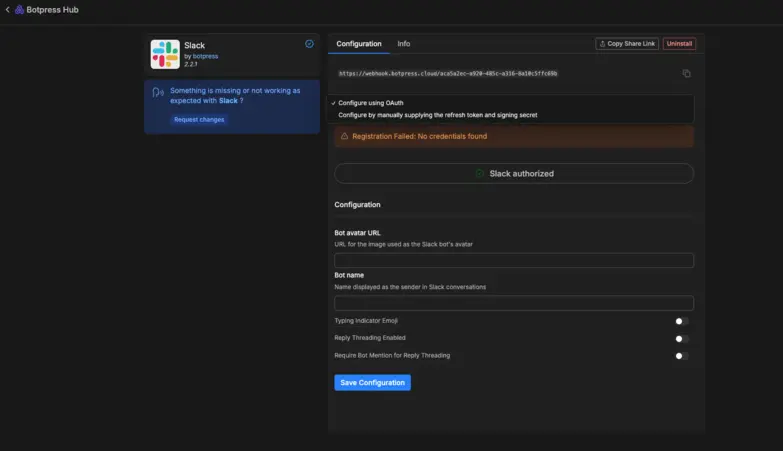Image resolution: width=783 pixels, height=451 pixels.
Task: Click the version 2.2.1 text
Action: (191, 64)
